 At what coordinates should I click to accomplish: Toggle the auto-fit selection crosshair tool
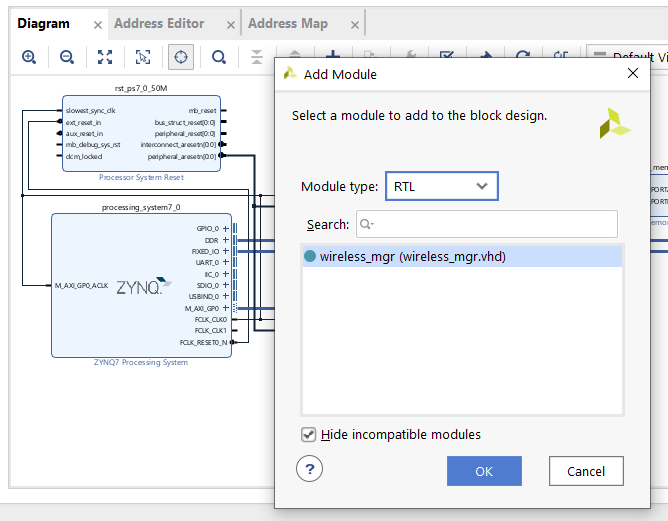click(181, 57)
